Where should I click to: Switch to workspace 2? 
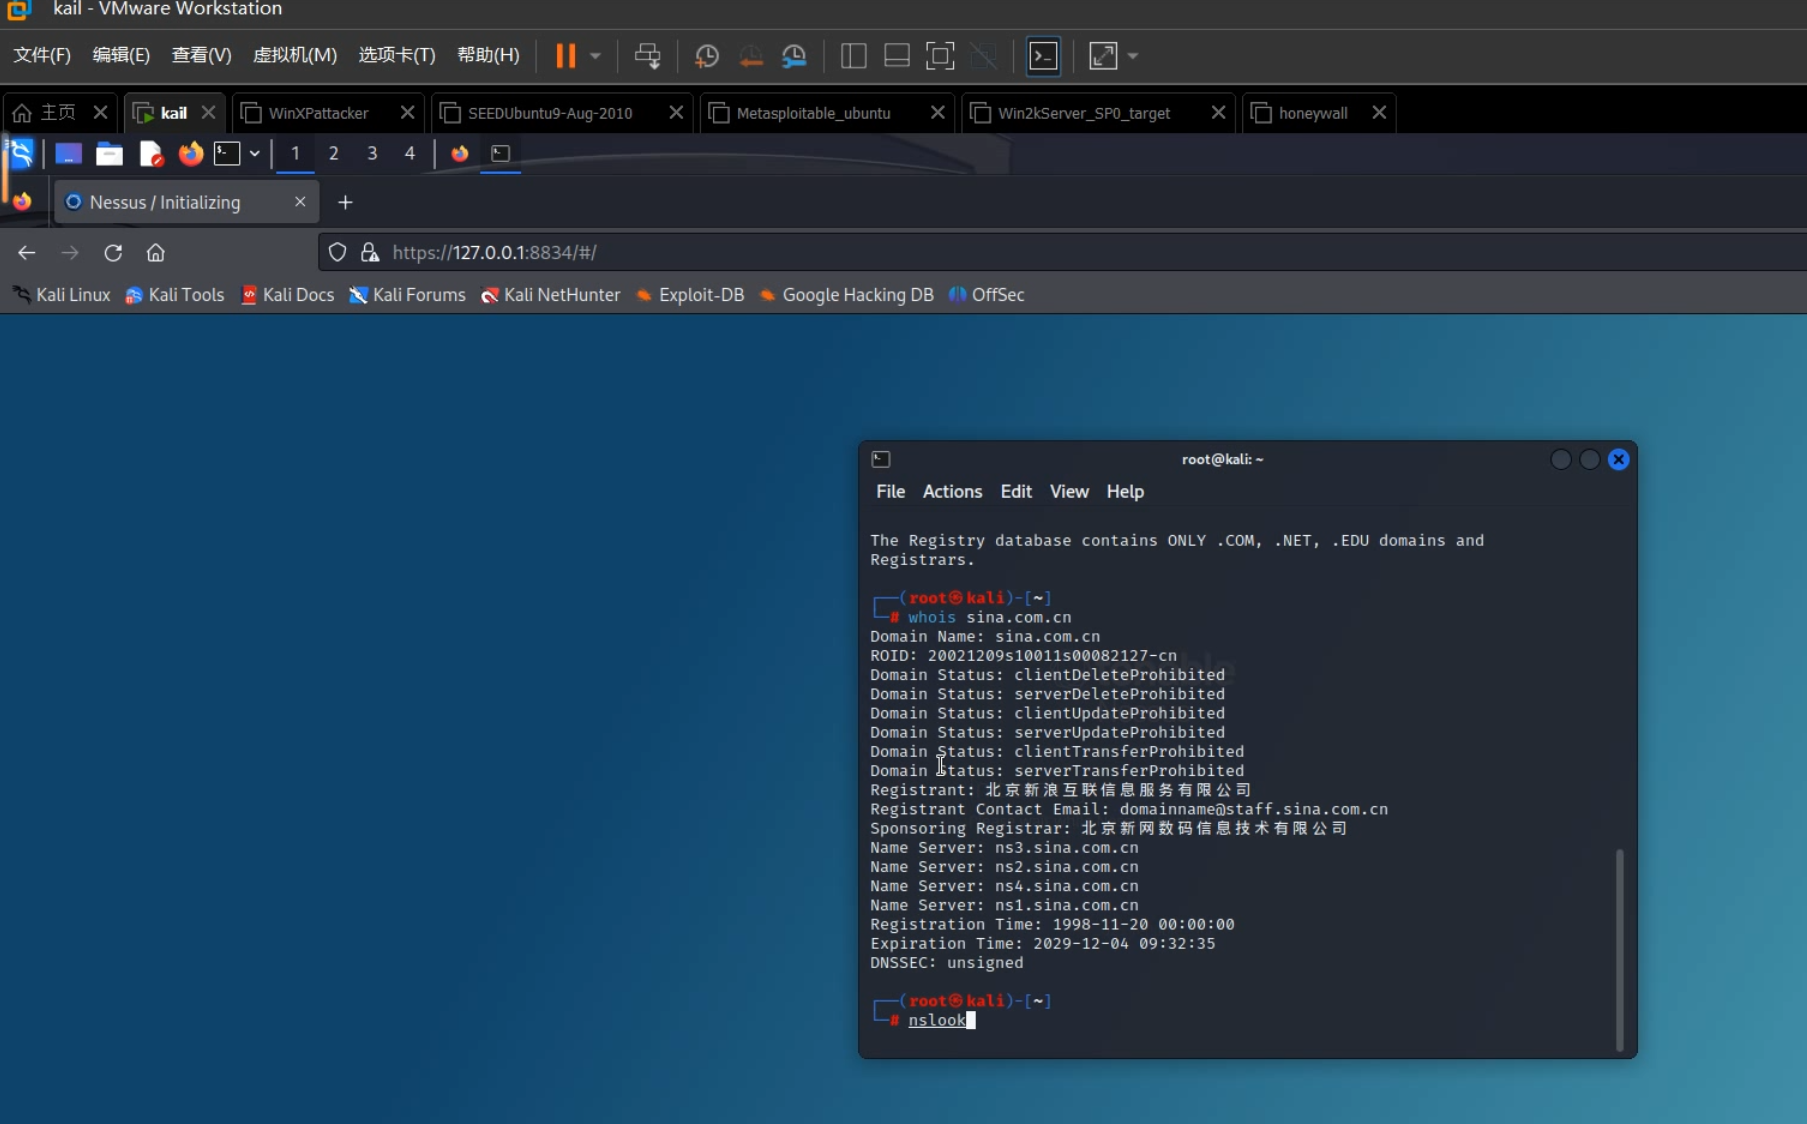tap(333, 153)
